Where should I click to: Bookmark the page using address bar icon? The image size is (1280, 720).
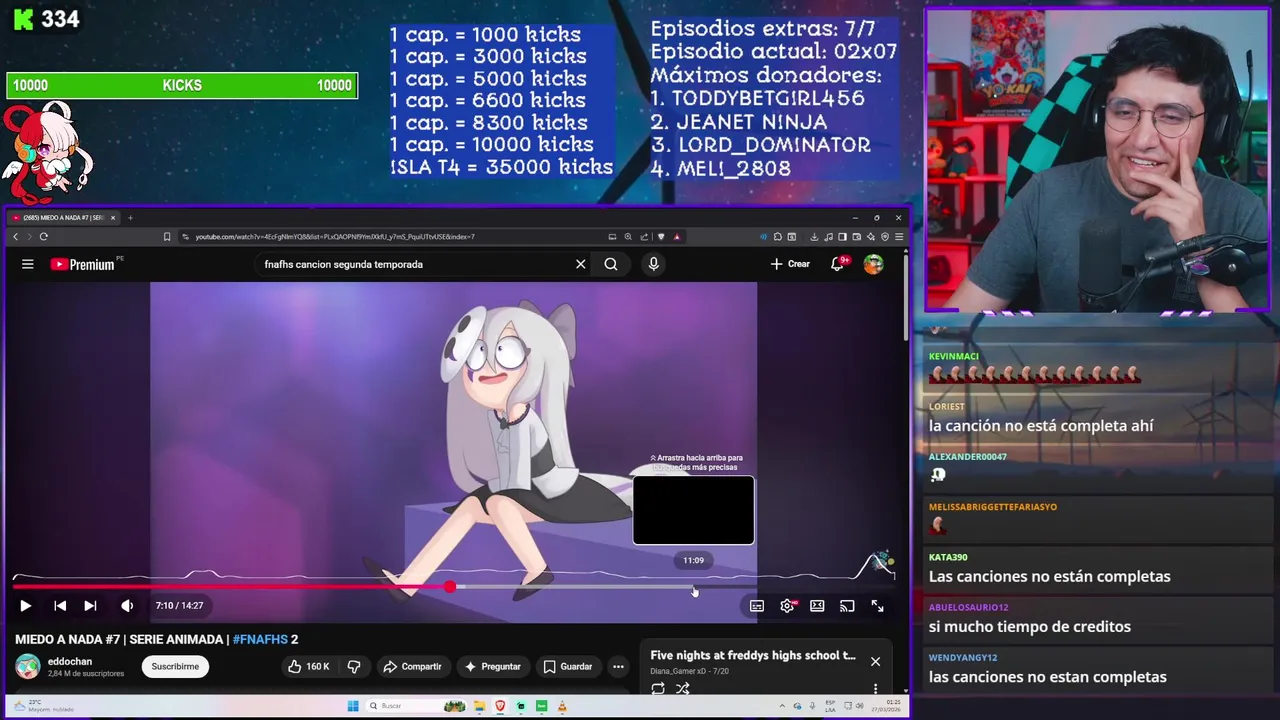[x=167, y=237]
